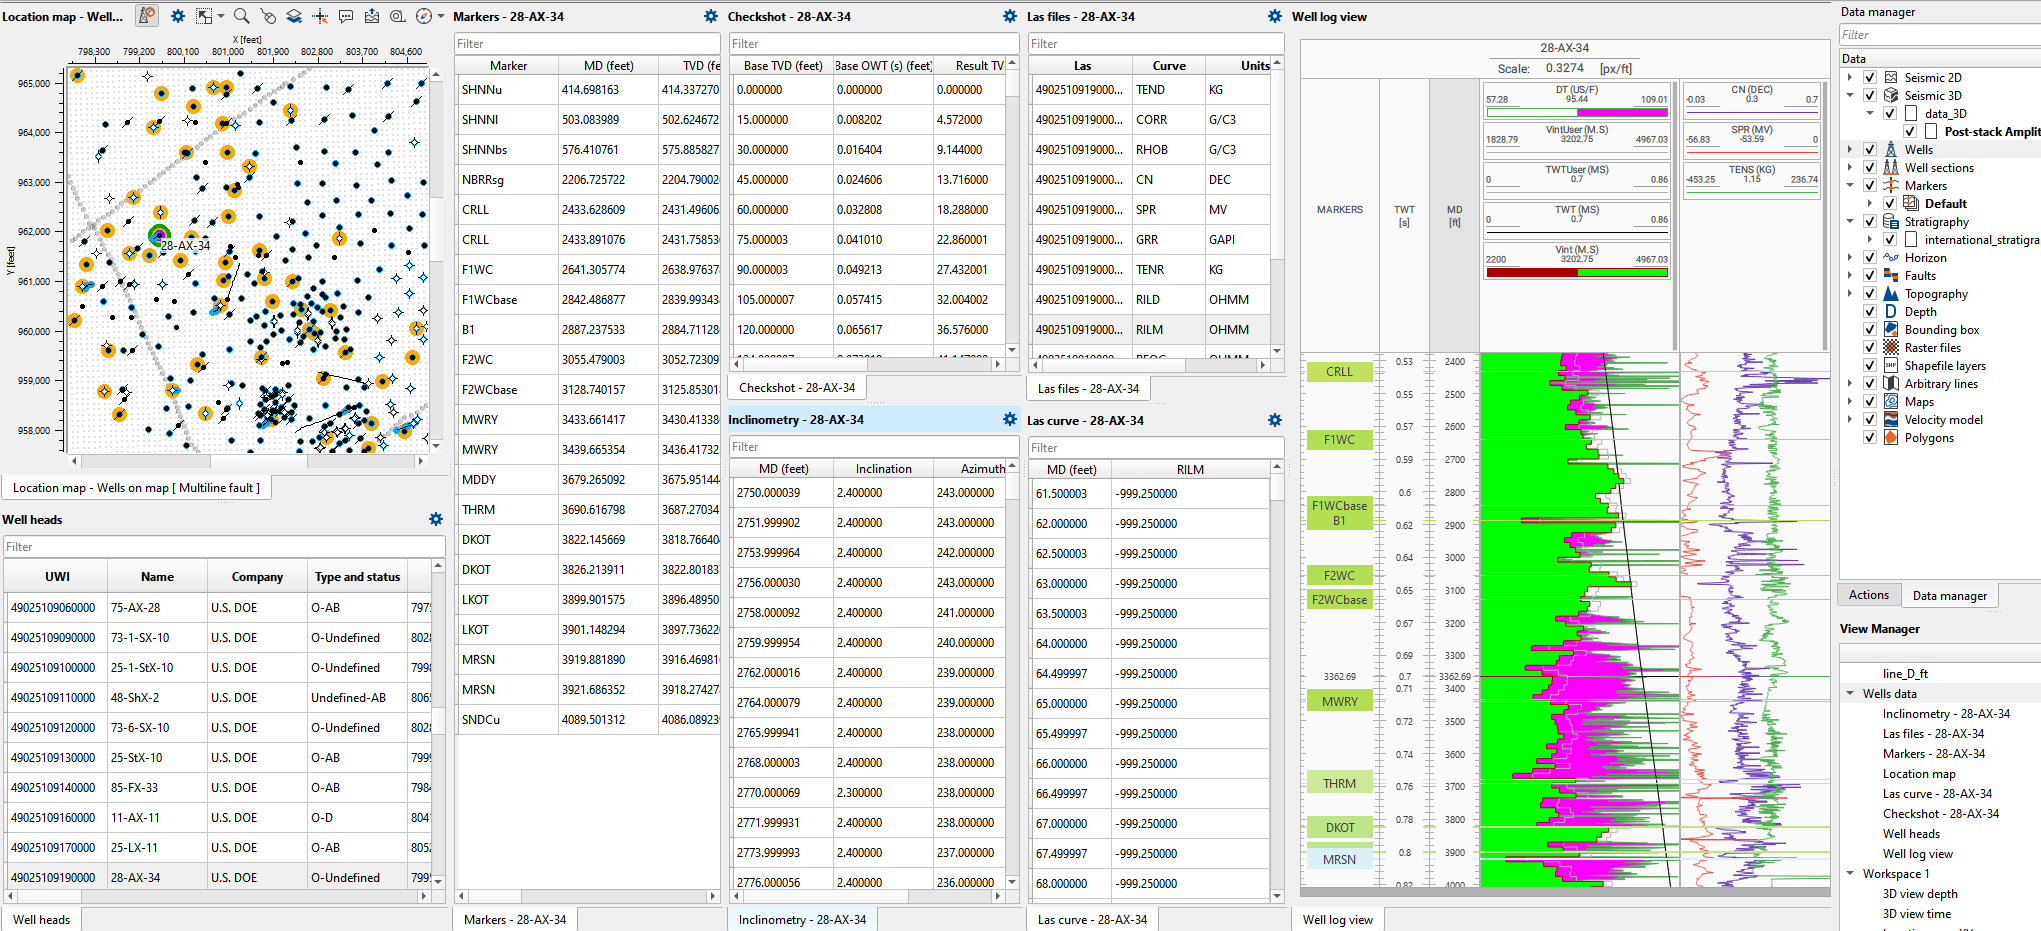Activate the zoom magnifier tool
The image size is (2041, 931).
coord(242,16)
